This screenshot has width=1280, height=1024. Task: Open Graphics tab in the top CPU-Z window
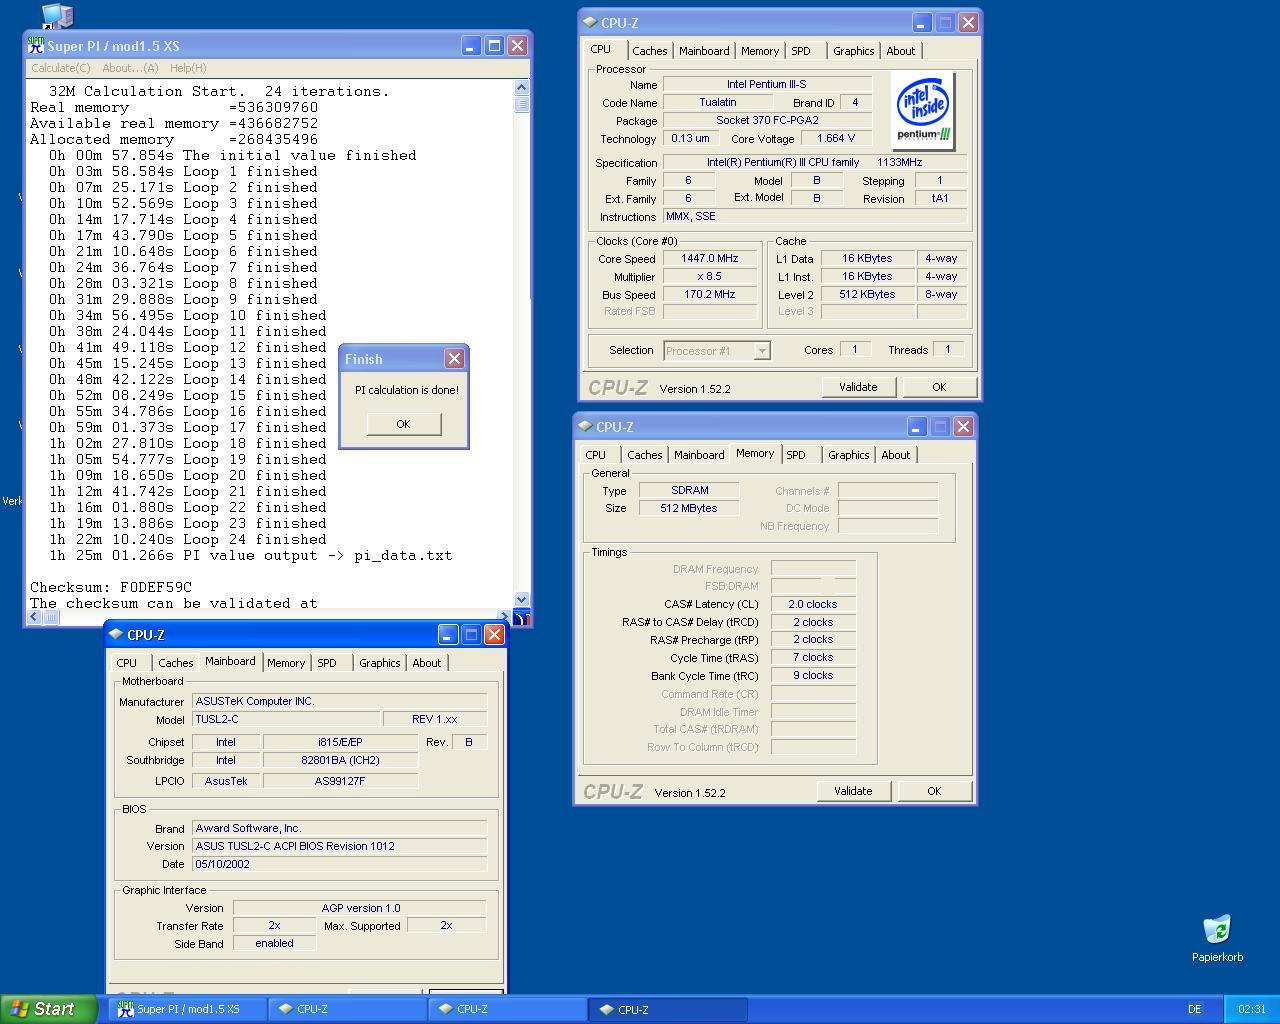(x=854, y=51)
